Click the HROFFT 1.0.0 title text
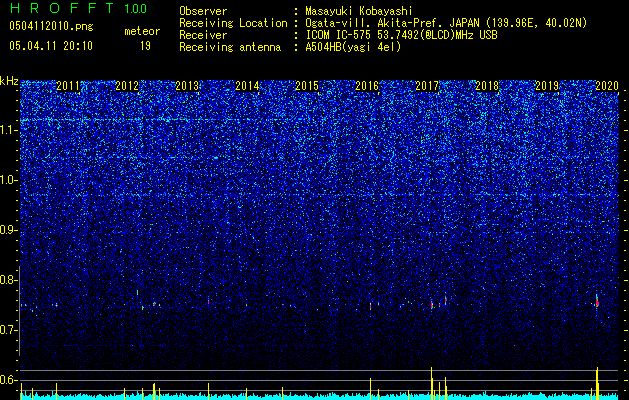The image size is (629, 400). click(x=79, y=8)
